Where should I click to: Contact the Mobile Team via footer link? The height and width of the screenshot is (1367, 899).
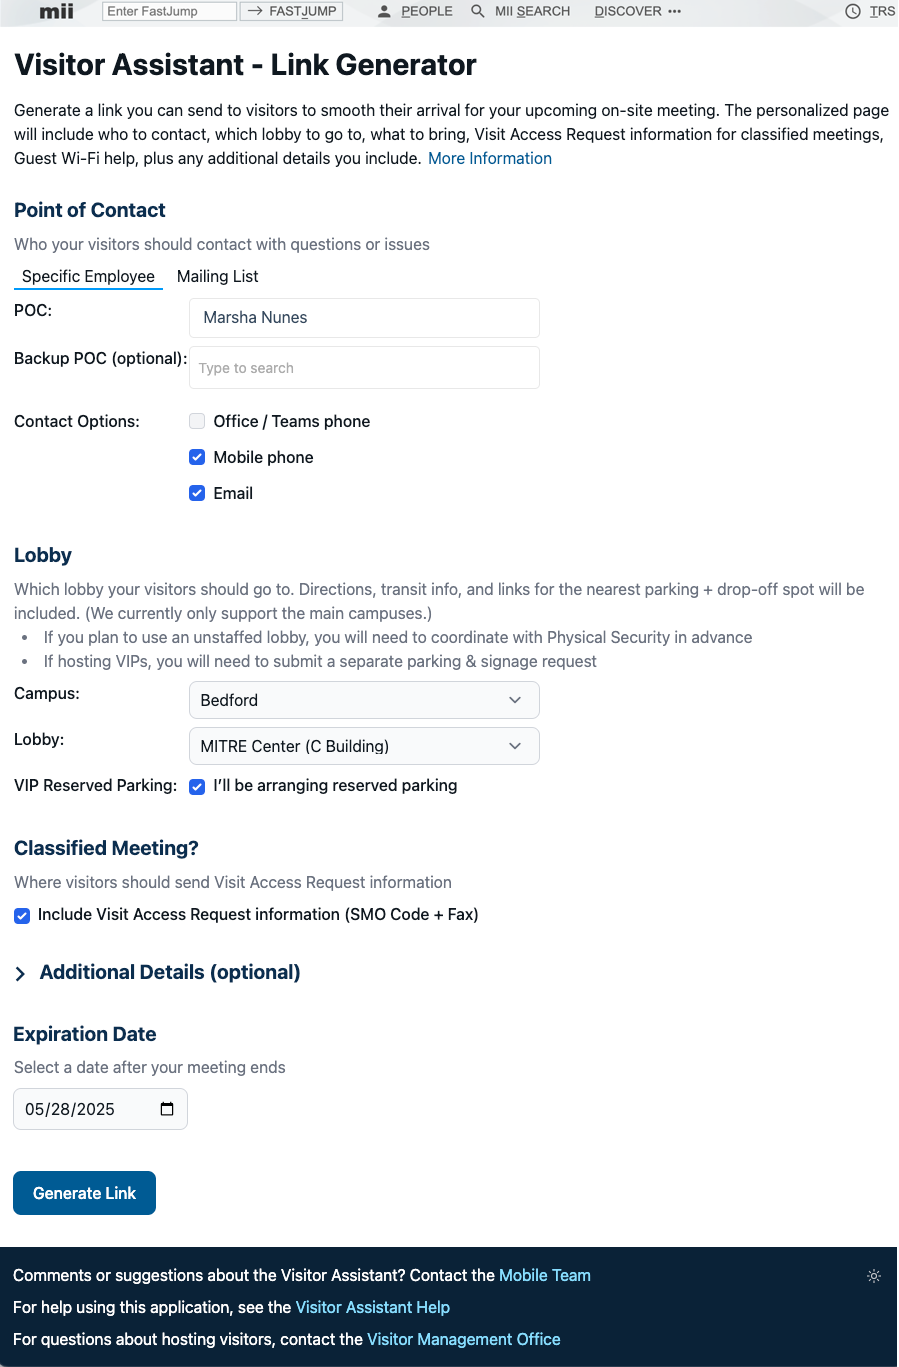coord(544,1275)
